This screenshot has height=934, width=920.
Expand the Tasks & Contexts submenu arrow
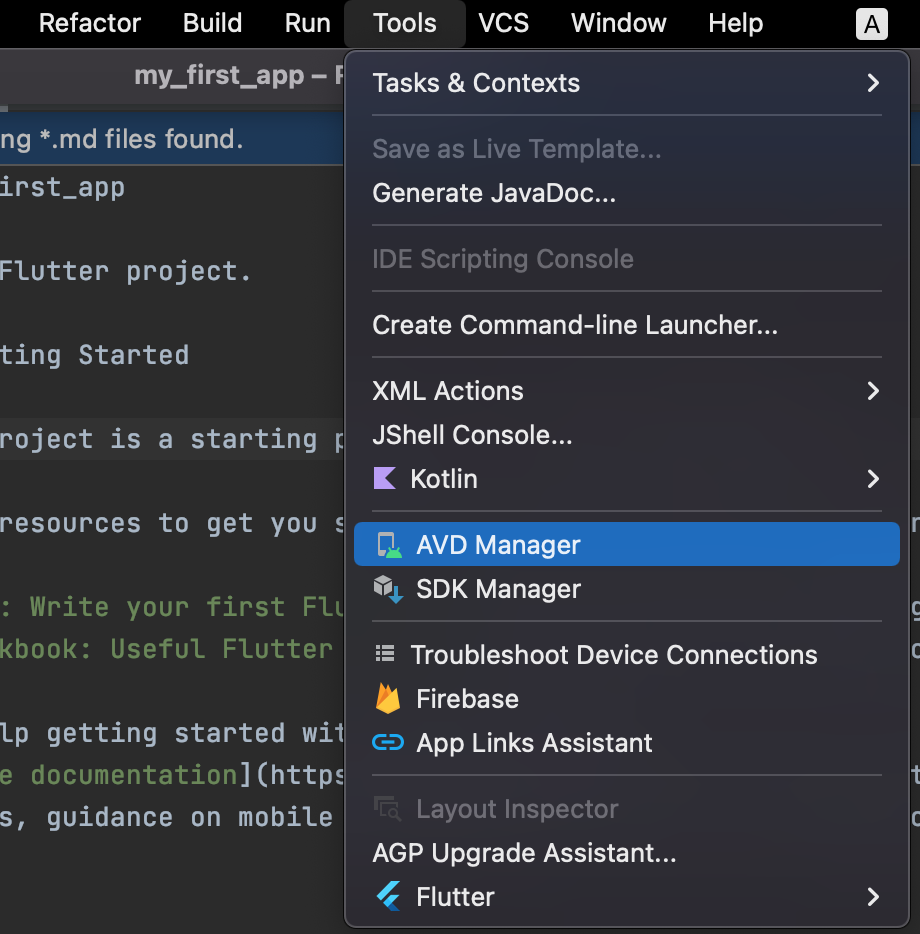tap(873, 83)
